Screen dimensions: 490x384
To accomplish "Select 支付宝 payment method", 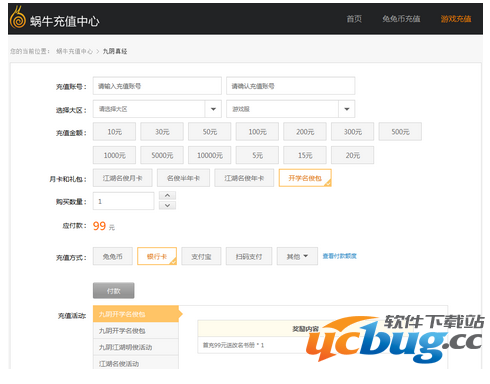I will tap(201, 256).
